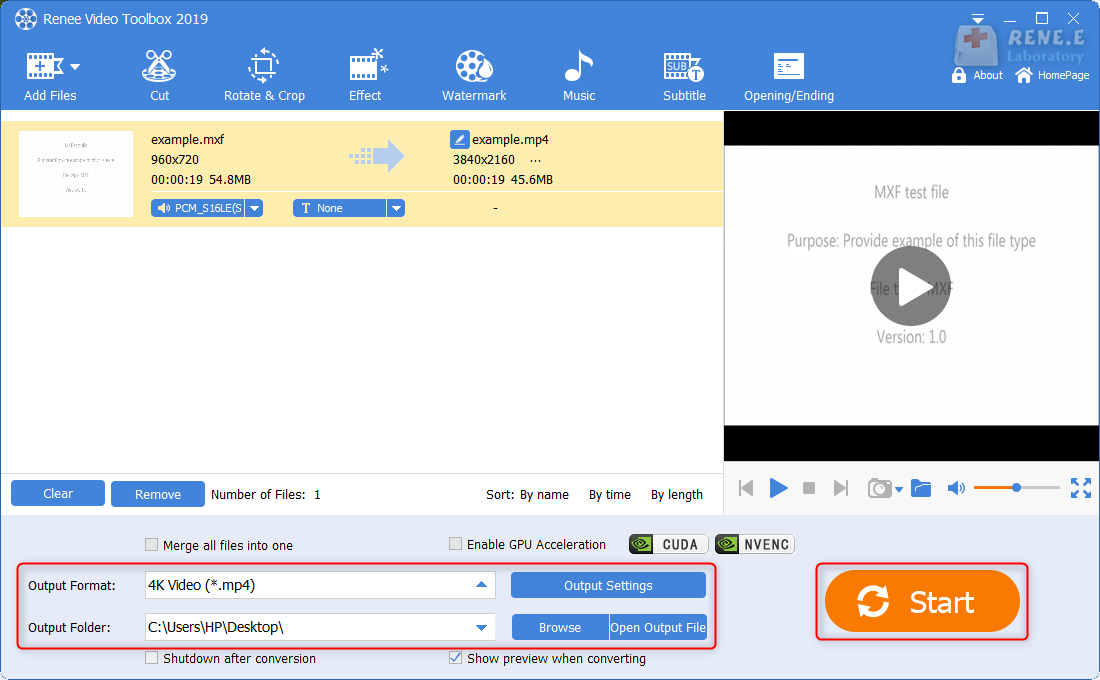The height and width of the screenshot is (680, 1100).
Task: Click the About lock icon
Action: pos(959,75)
